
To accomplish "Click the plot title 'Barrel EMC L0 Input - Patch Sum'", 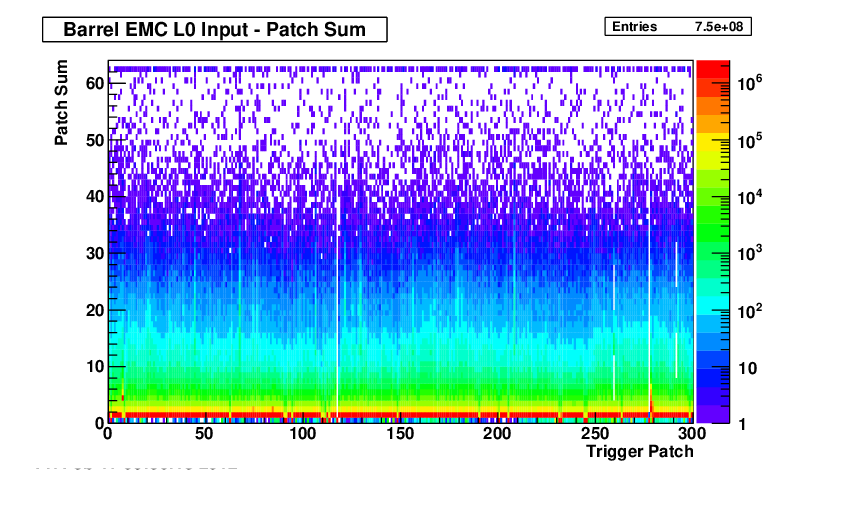I will 215,29.
